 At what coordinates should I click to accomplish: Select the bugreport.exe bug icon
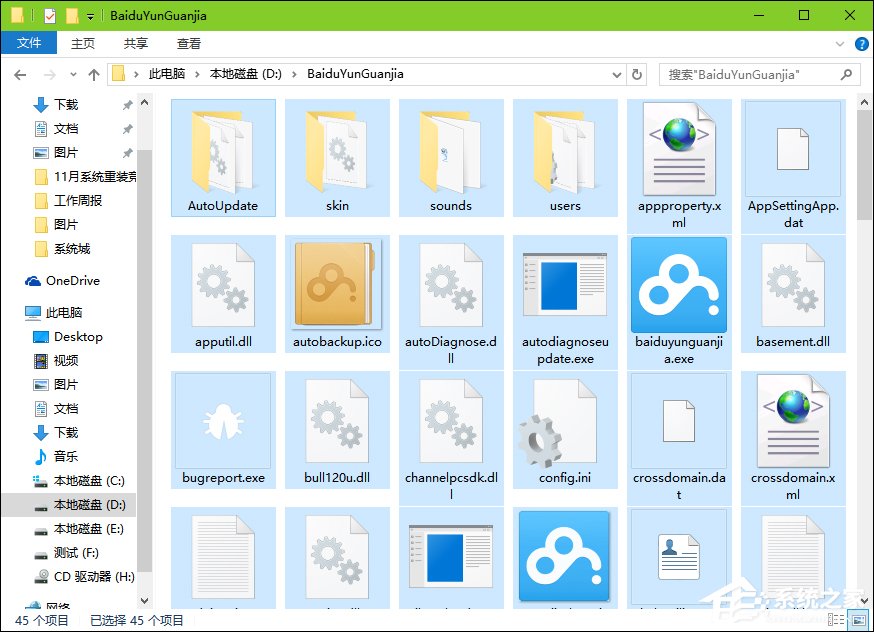point(222,421)
